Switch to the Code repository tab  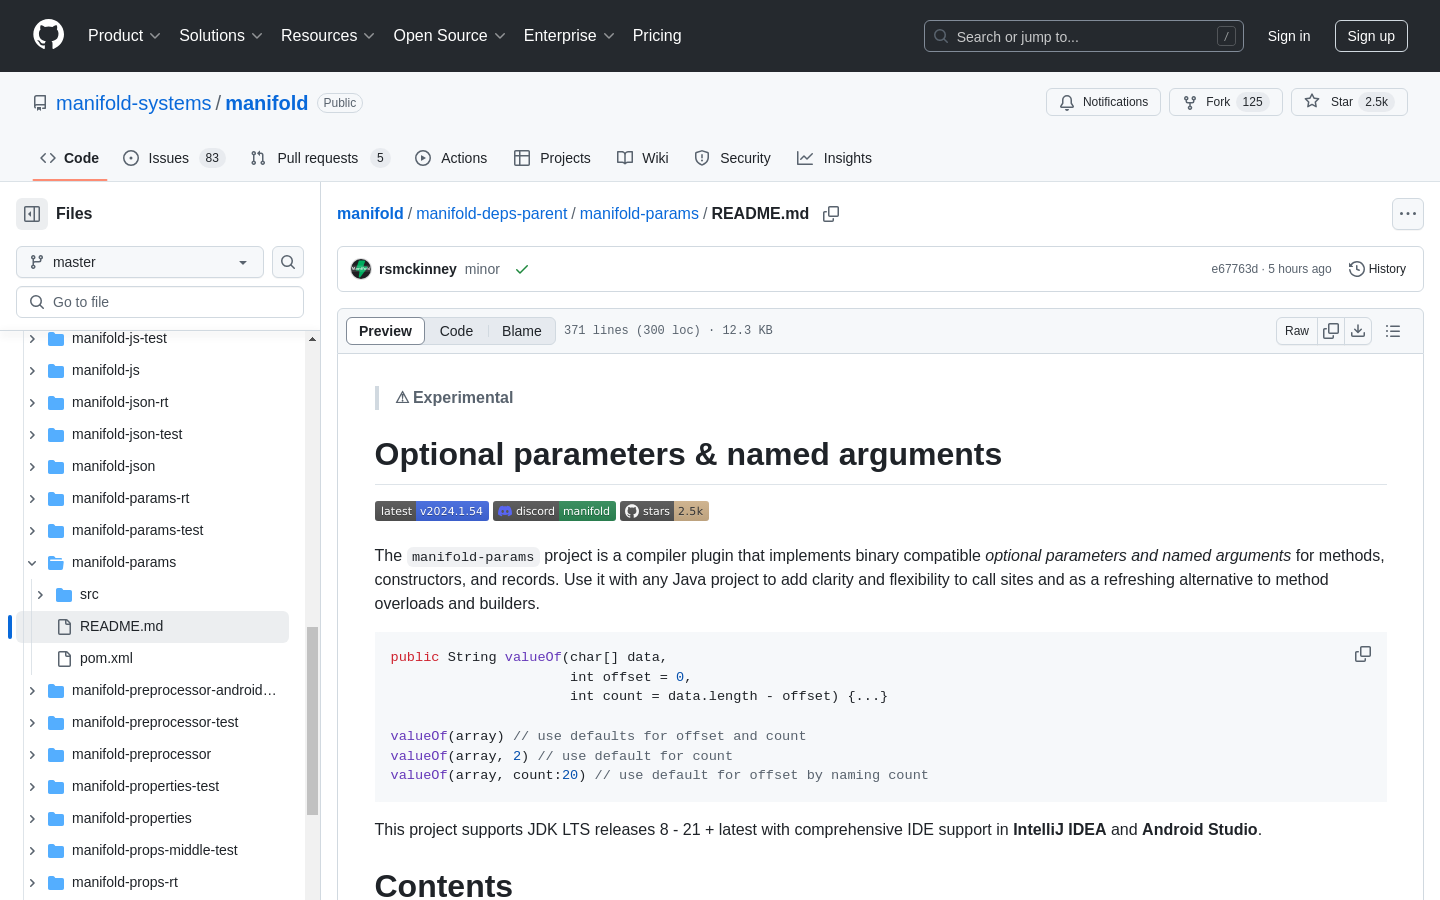click(x=70, y=158)
